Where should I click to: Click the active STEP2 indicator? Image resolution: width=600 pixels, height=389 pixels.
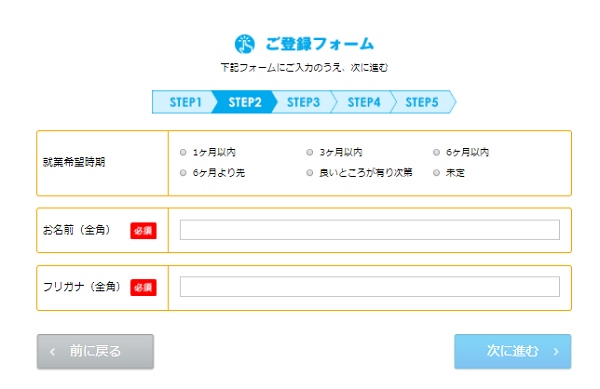[245, 102]
